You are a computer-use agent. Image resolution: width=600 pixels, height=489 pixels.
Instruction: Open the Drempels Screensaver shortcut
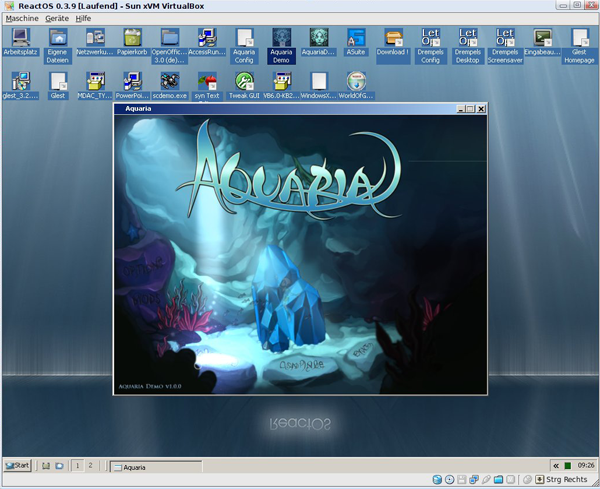[505, 39]
